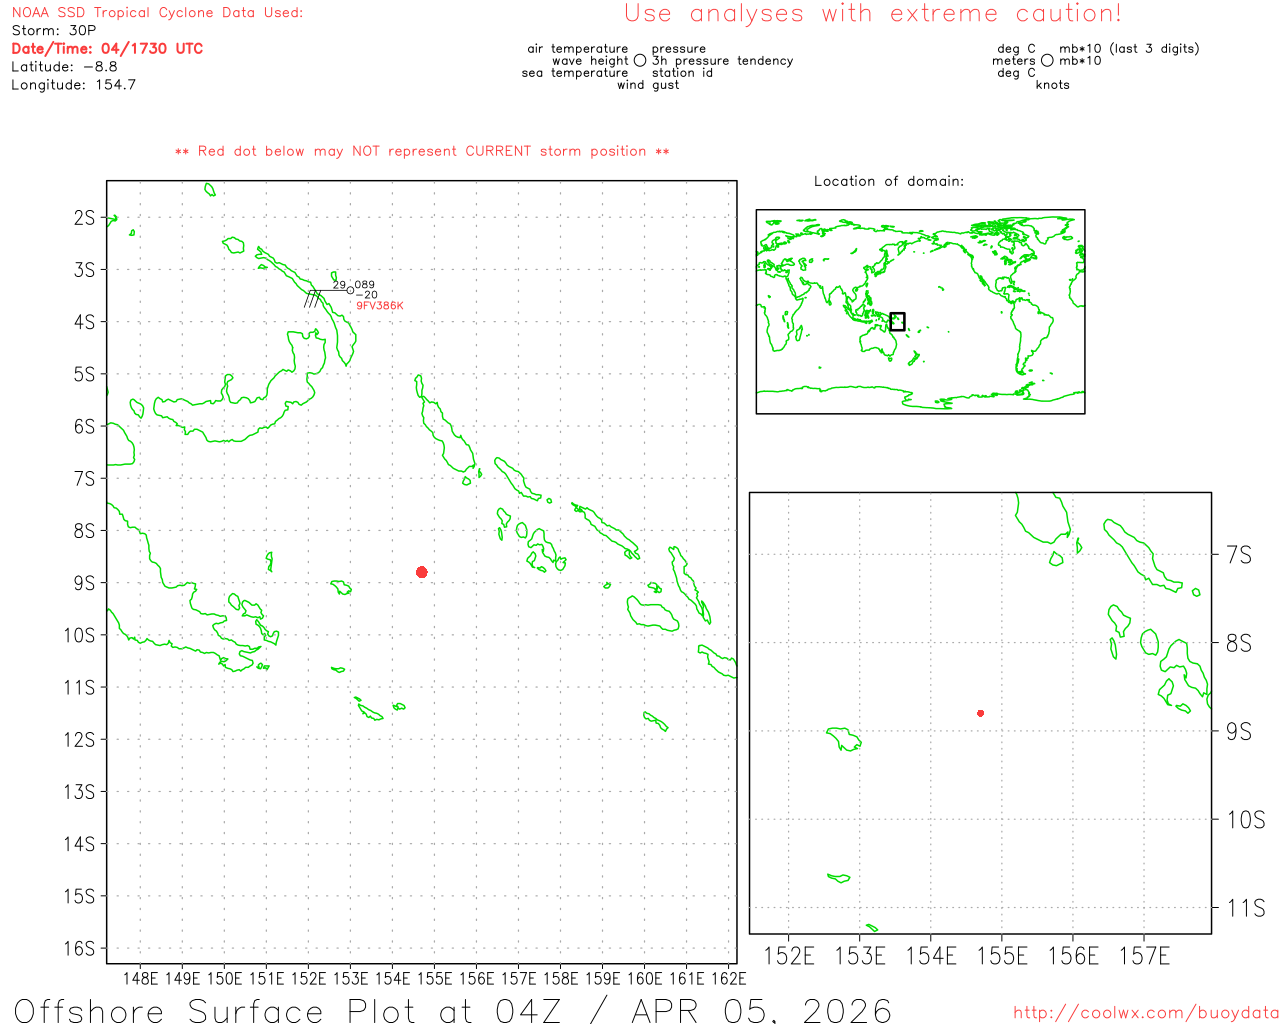
Task: Click the Date/Time 04/1730 UTC text
Action: click(107, 49)
